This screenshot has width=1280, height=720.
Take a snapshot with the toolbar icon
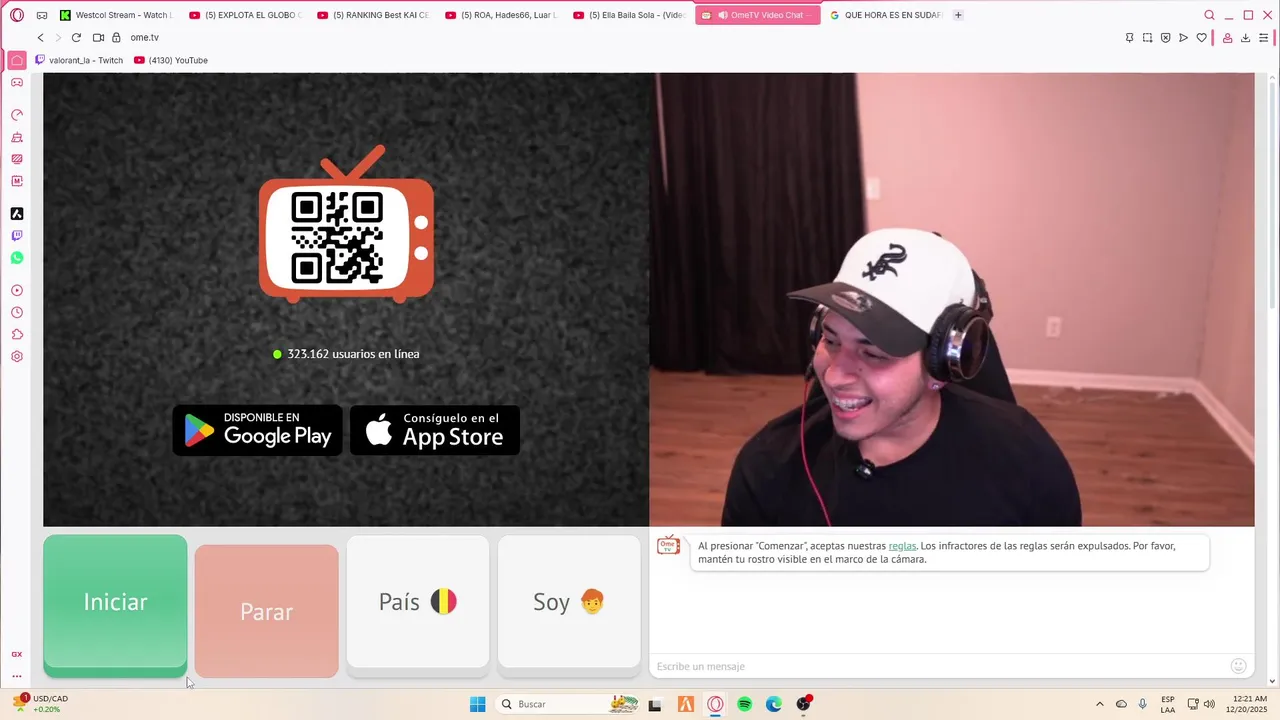tap(1147, 38)
